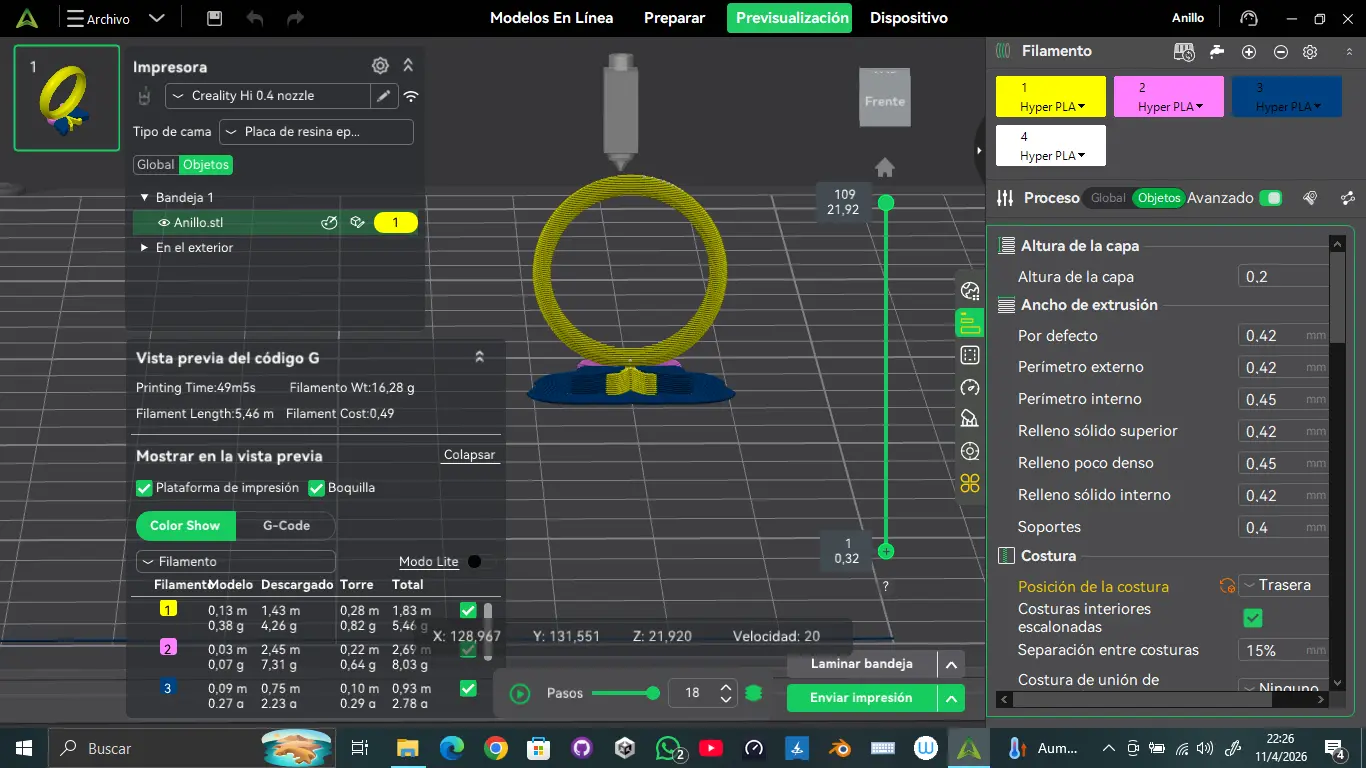Click the home view icon in viewport
Image resolution: width=1366 pixels, height=768 pixels.
885,167
